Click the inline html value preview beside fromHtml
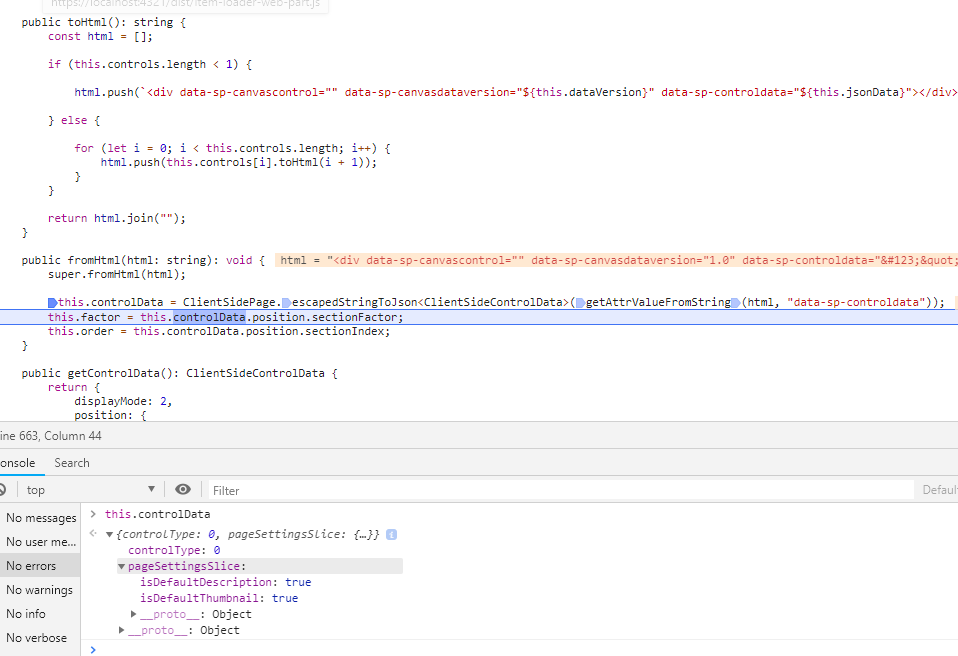958x656 pixels. point(616,260)
